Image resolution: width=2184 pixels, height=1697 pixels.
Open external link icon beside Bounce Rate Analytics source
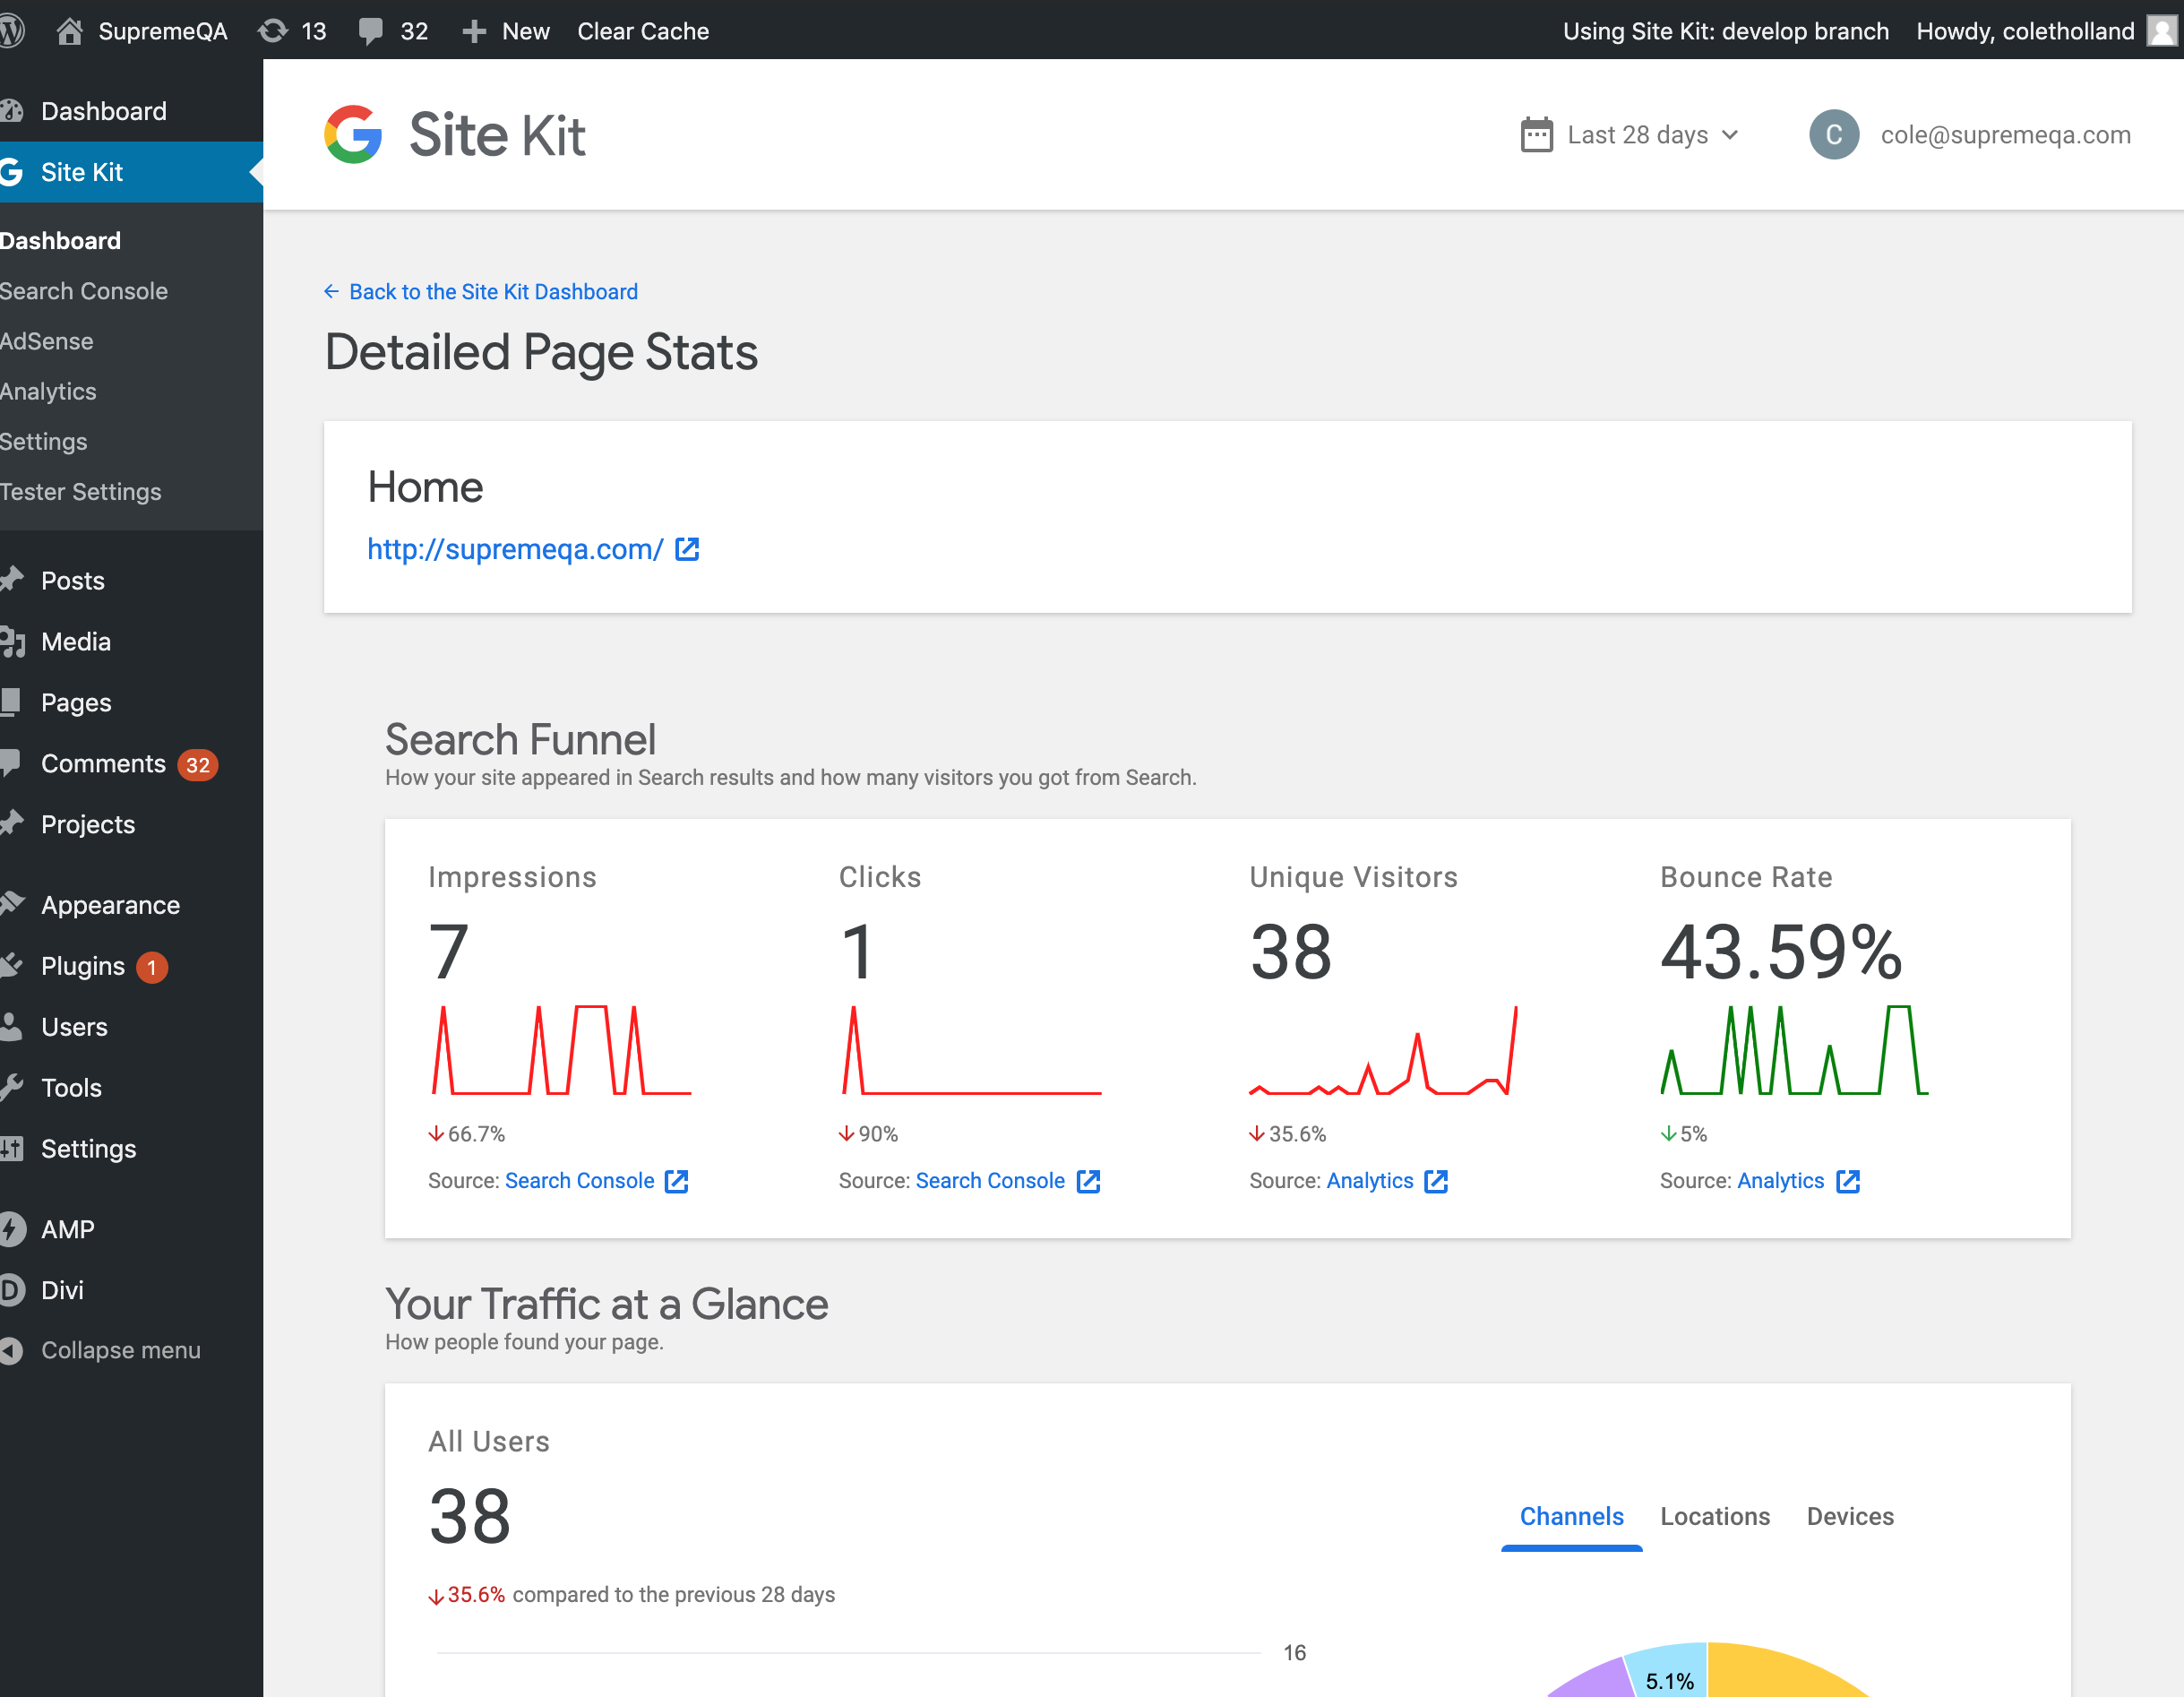(1848, 1181)
